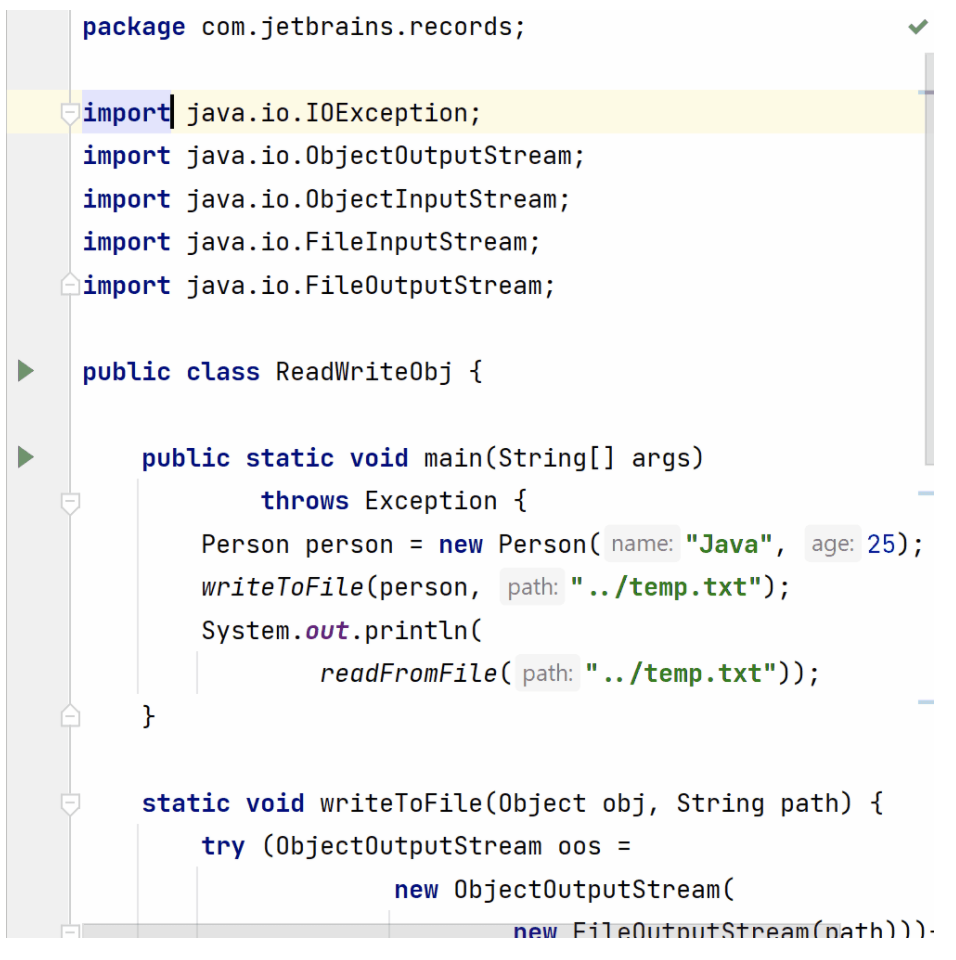The height and width of the screenshot is (960, 956).
Task: Click the italic writeToFile call in main
Action: click(x=283, y=588)
